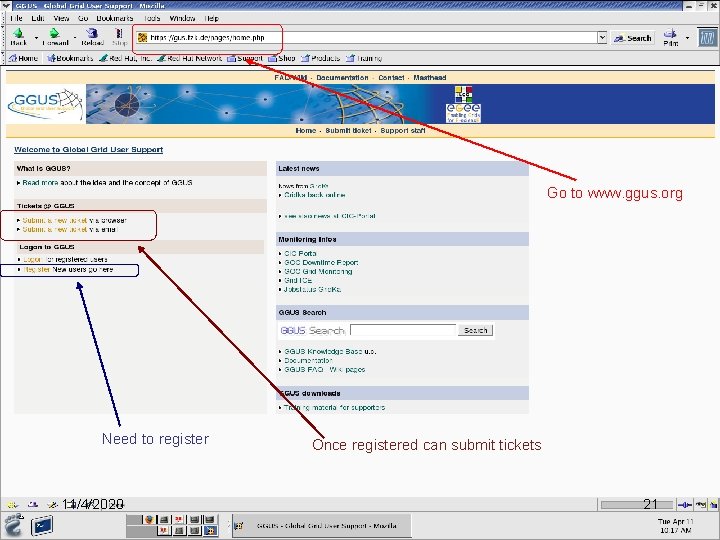Open the Forward button history dropdown arrow
720x540 pixels.
point(75,38)
